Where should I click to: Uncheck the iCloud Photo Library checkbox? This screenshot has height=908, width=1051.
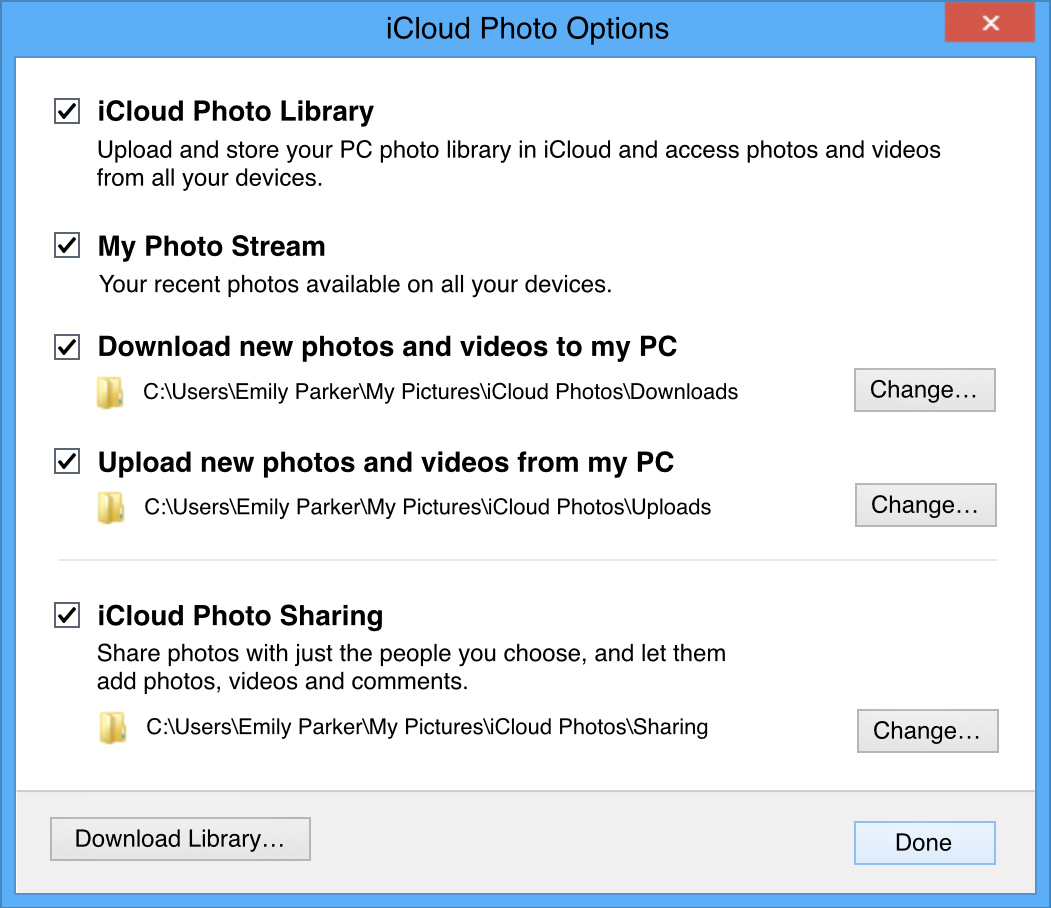67,111
